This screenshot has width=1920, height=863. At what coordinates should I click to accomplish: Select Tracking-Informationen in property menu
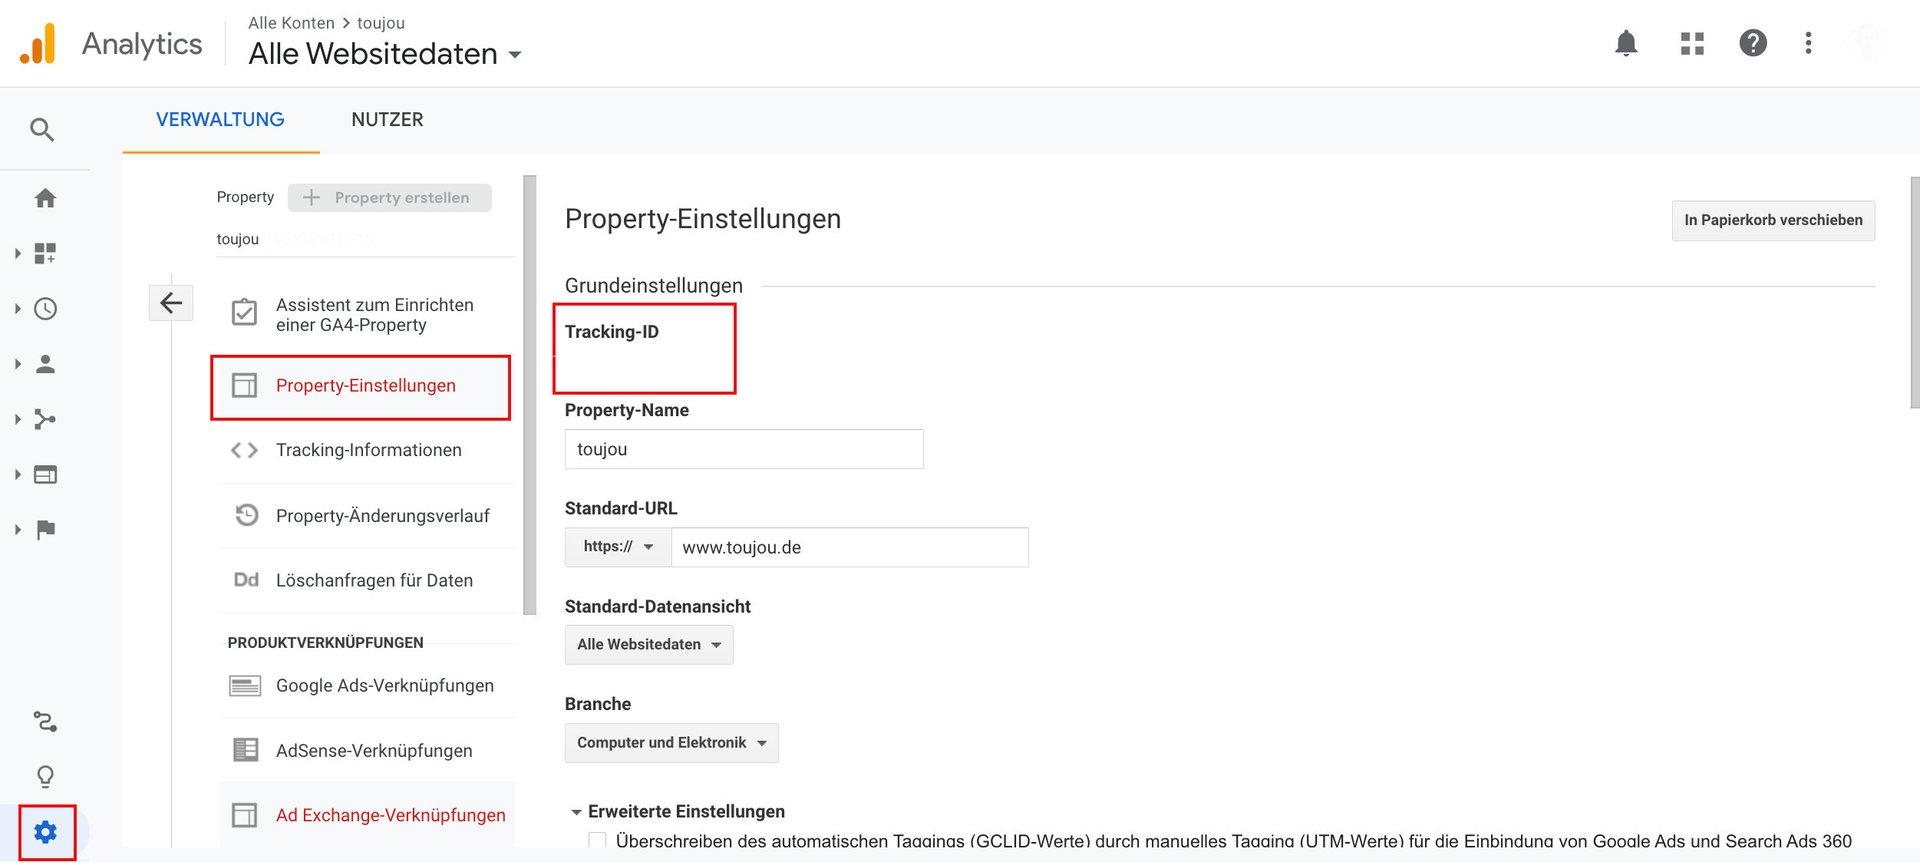[368, 450]
